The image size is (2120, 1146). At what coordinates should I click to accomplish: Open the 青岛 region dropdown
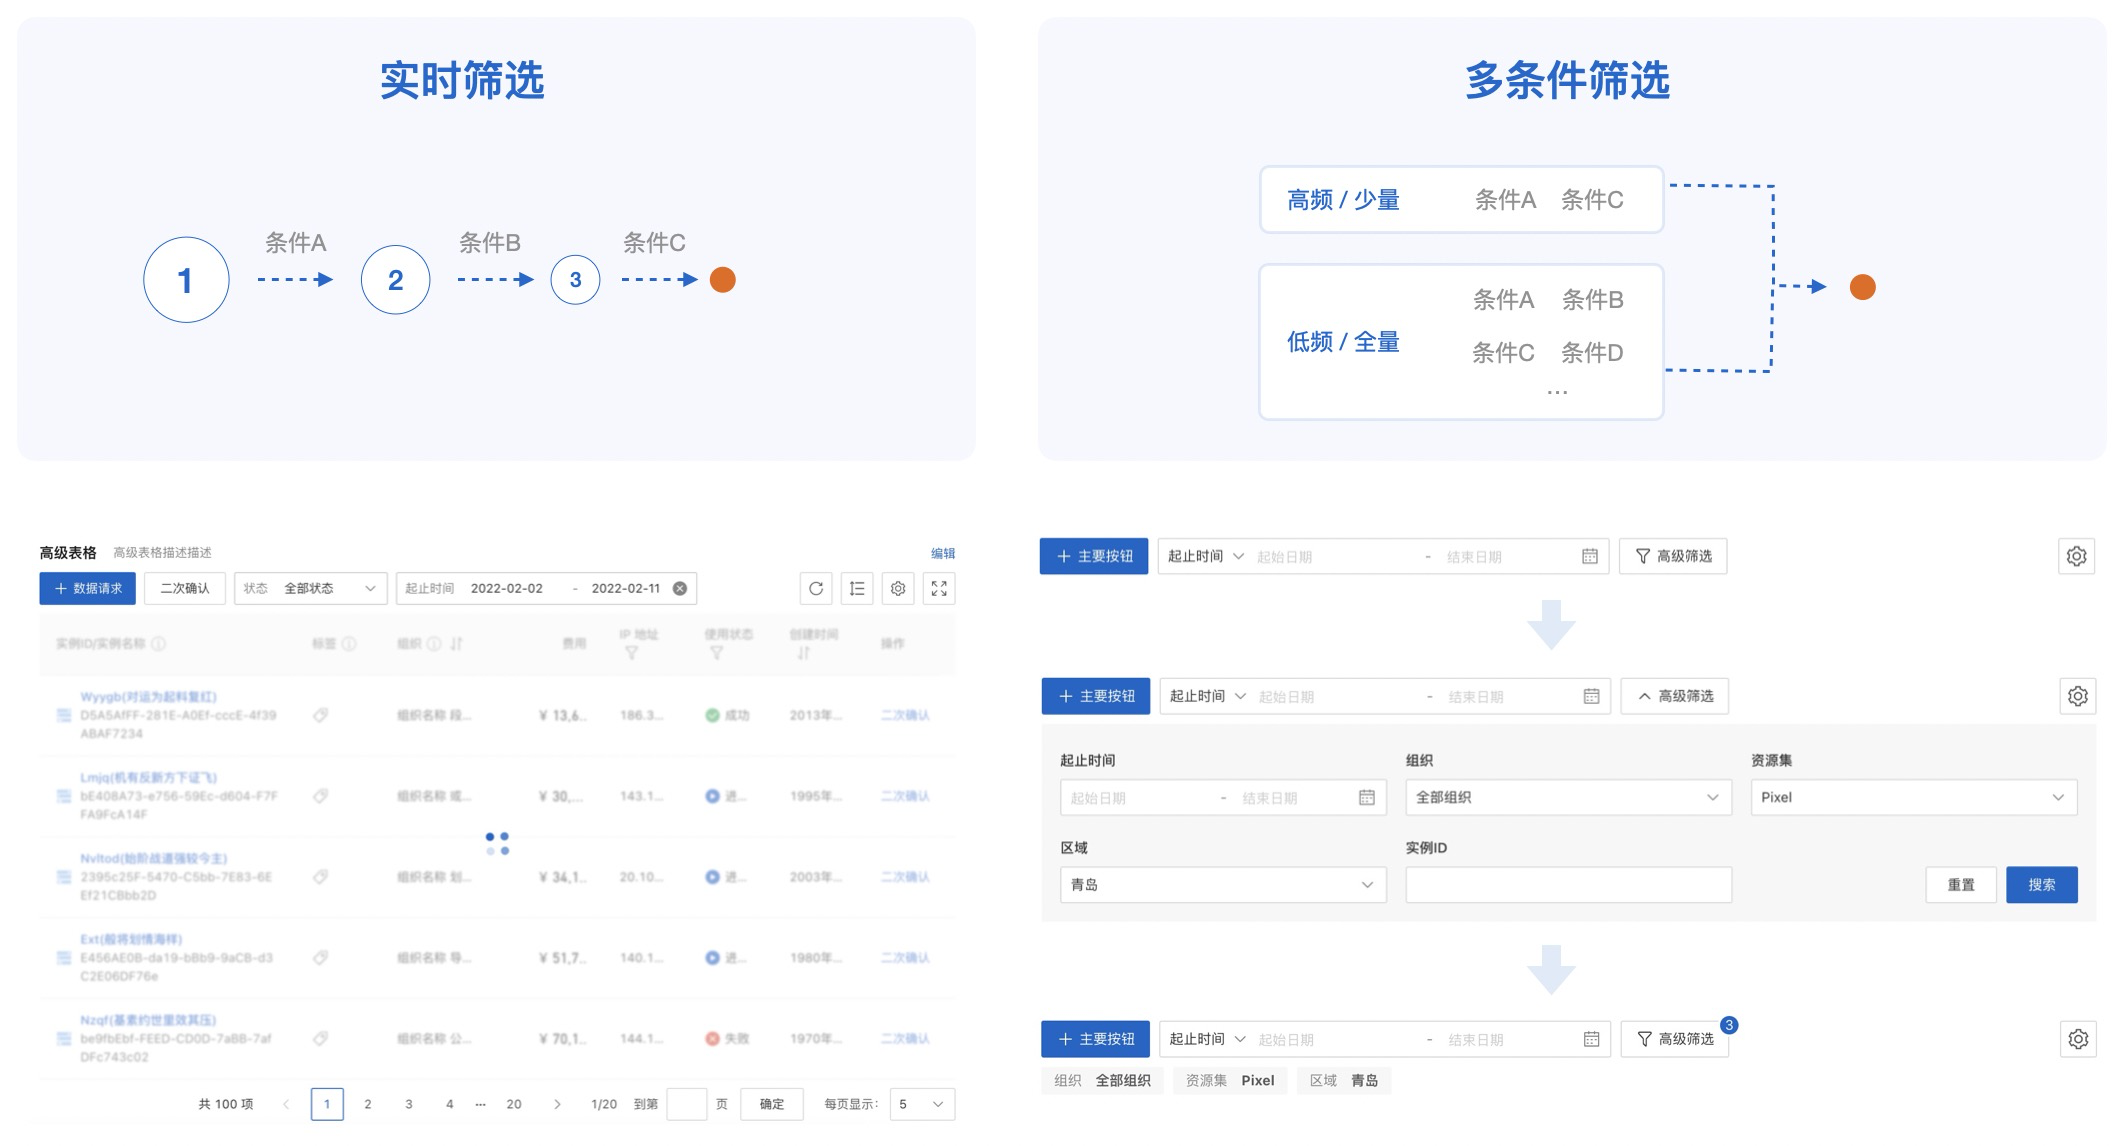pos(1222,885)
